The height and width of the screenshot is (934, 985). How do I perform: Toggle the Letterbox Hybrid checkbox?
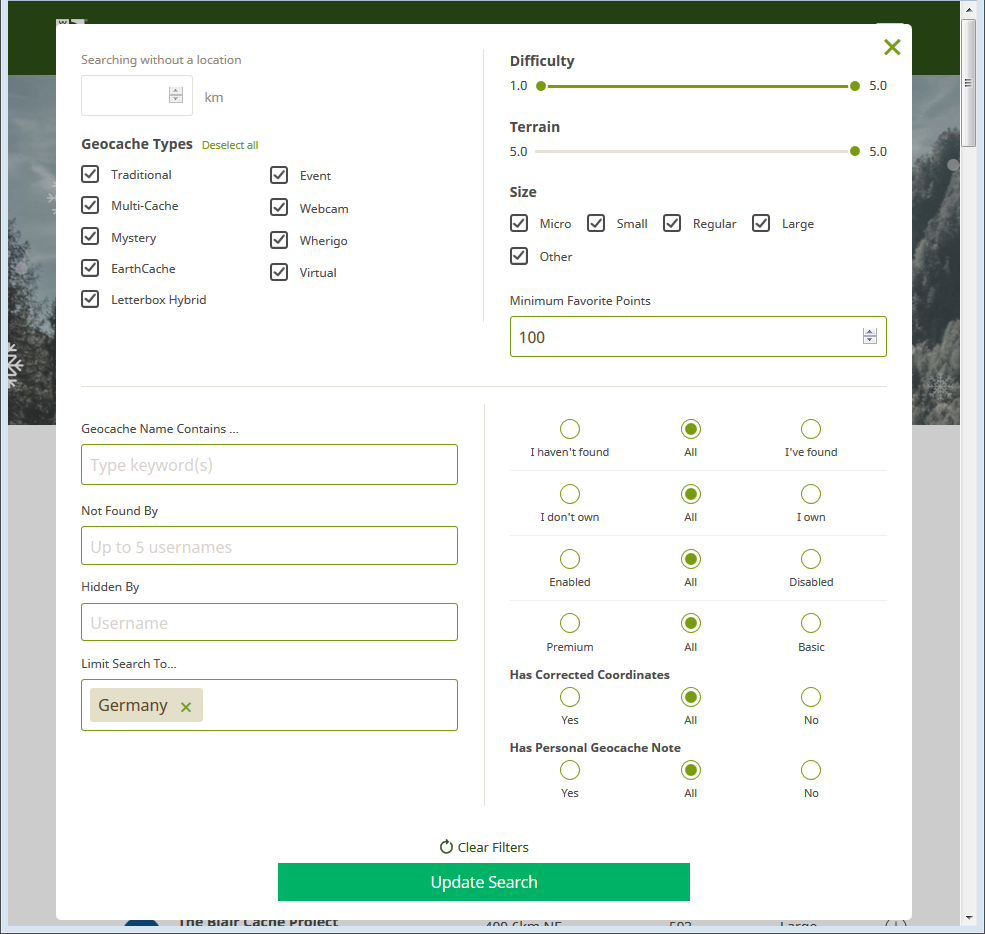pyautogui.click(x=90, y=299)
